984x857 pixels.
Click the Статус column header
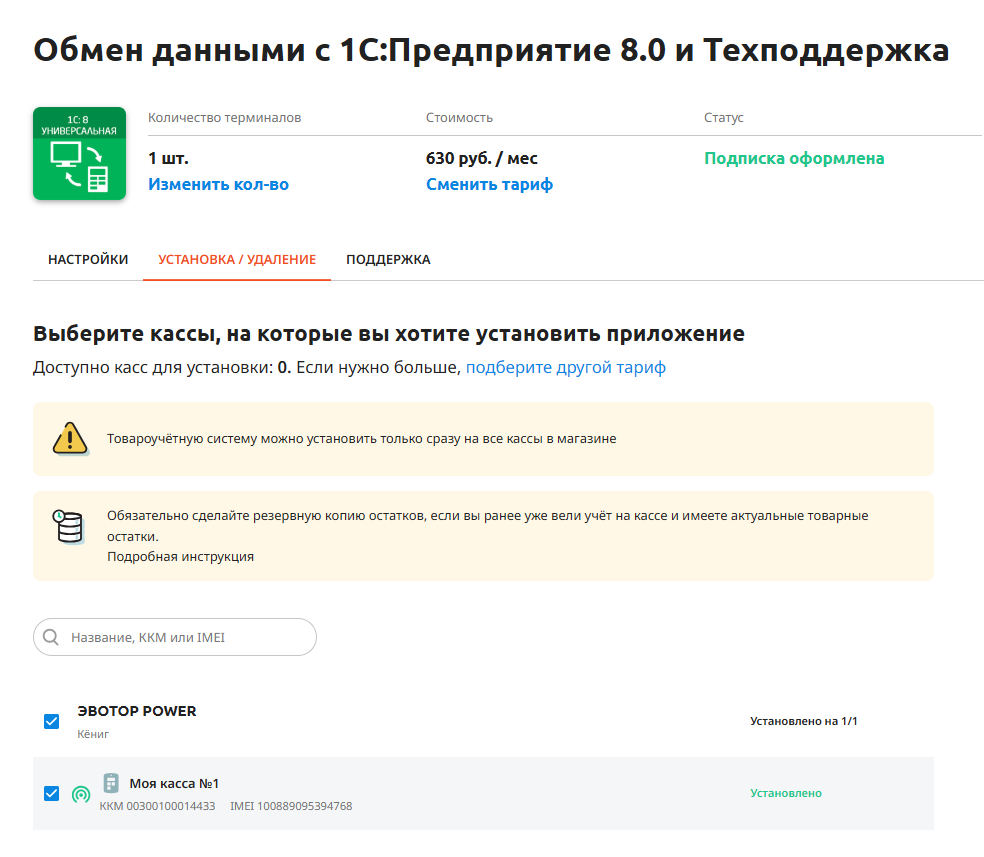coord(724,118)
